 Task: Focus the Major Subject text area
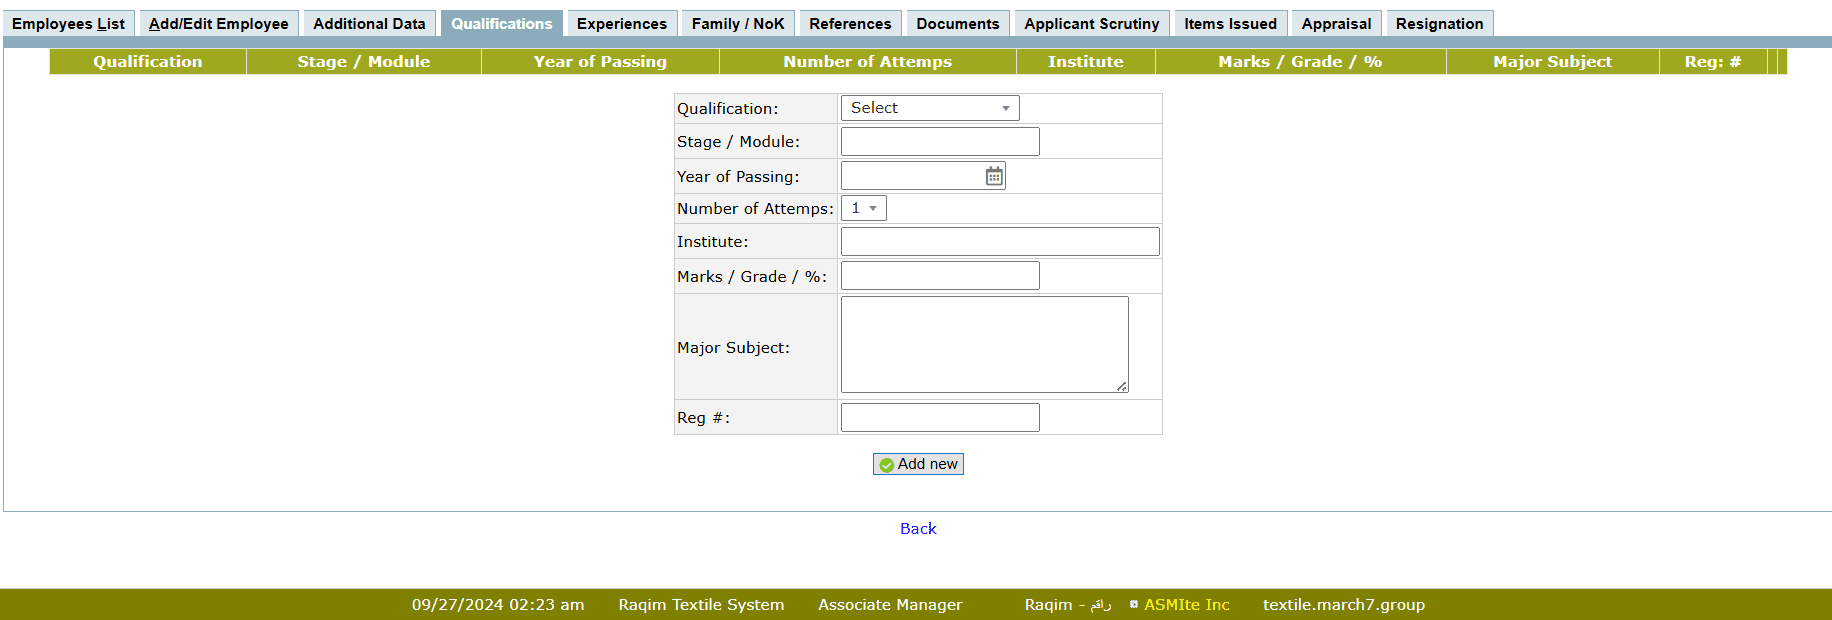coord(984,344)
